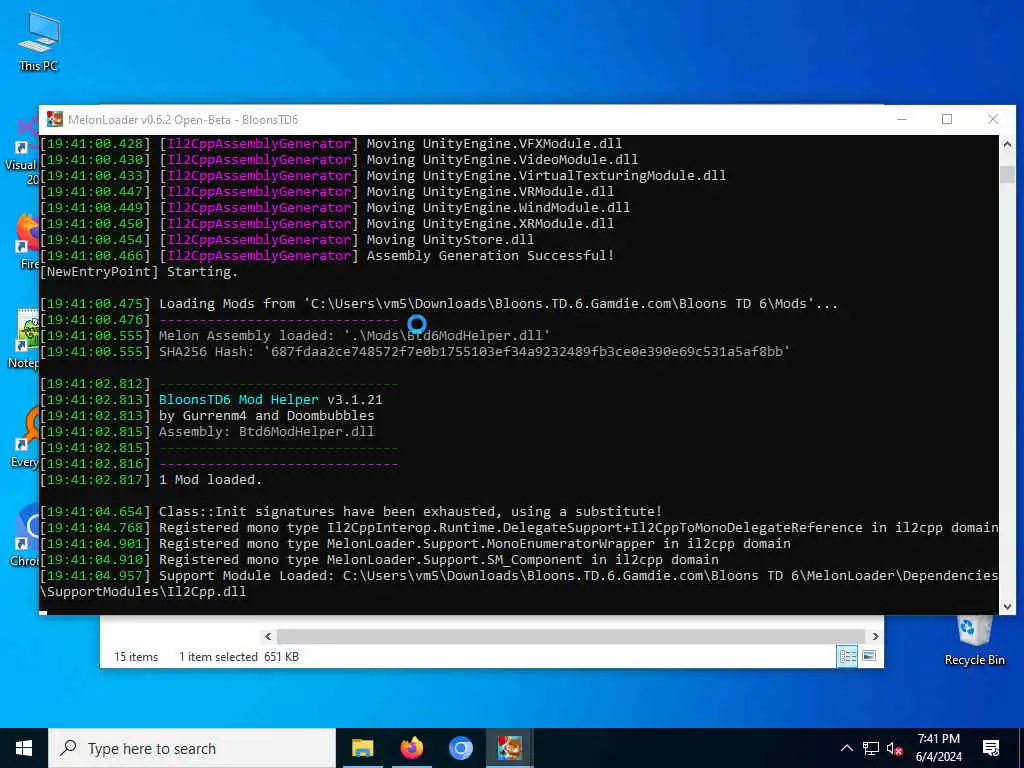Open network status tray icon

871,748
